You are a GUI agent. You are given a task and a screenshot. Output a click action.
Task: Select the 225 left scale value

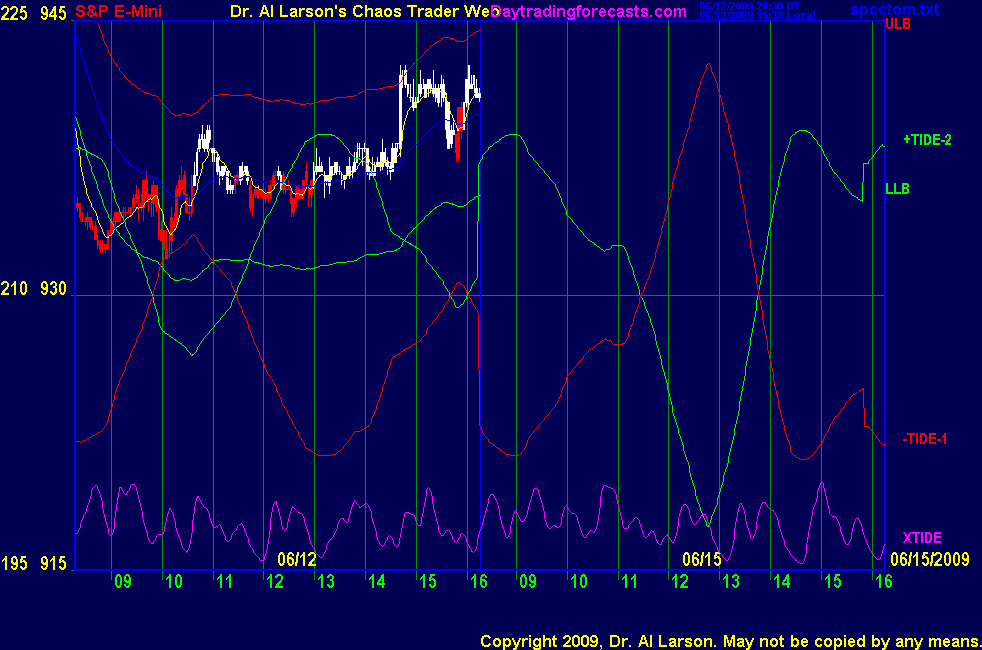pos(14,12)
